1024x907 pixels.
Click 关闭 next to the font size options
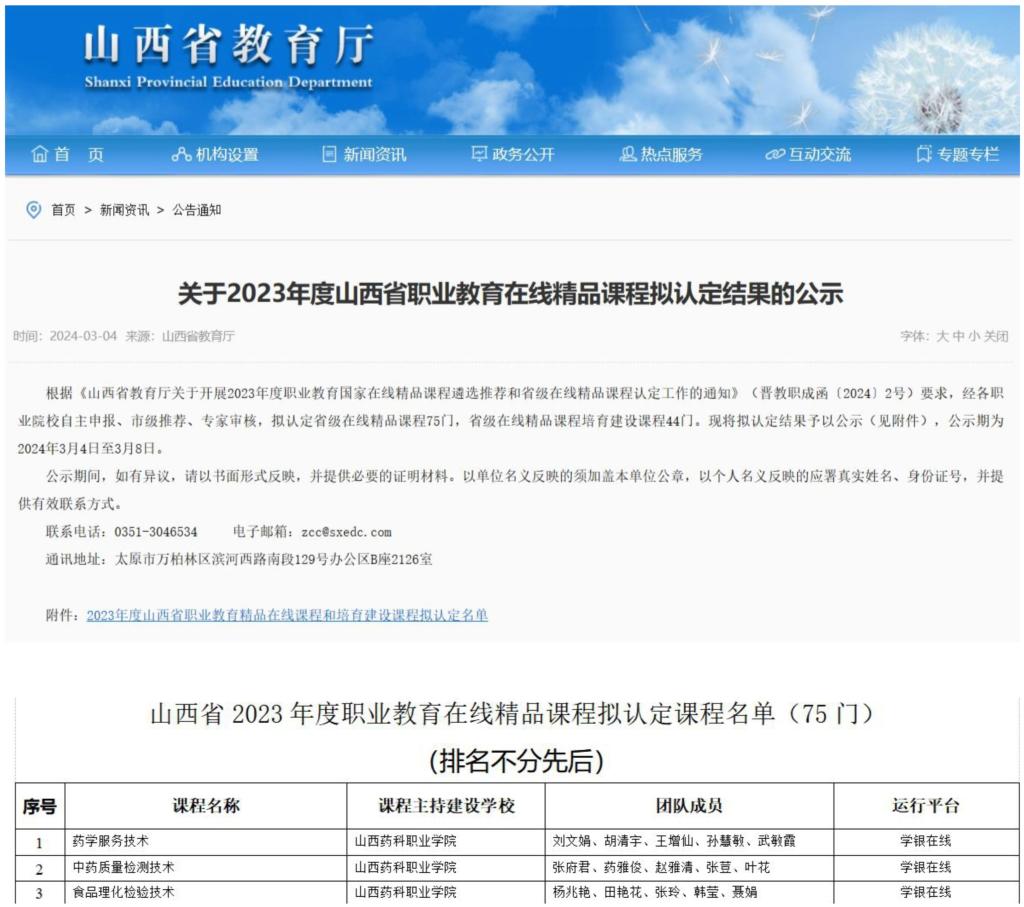tap(996, 337)
